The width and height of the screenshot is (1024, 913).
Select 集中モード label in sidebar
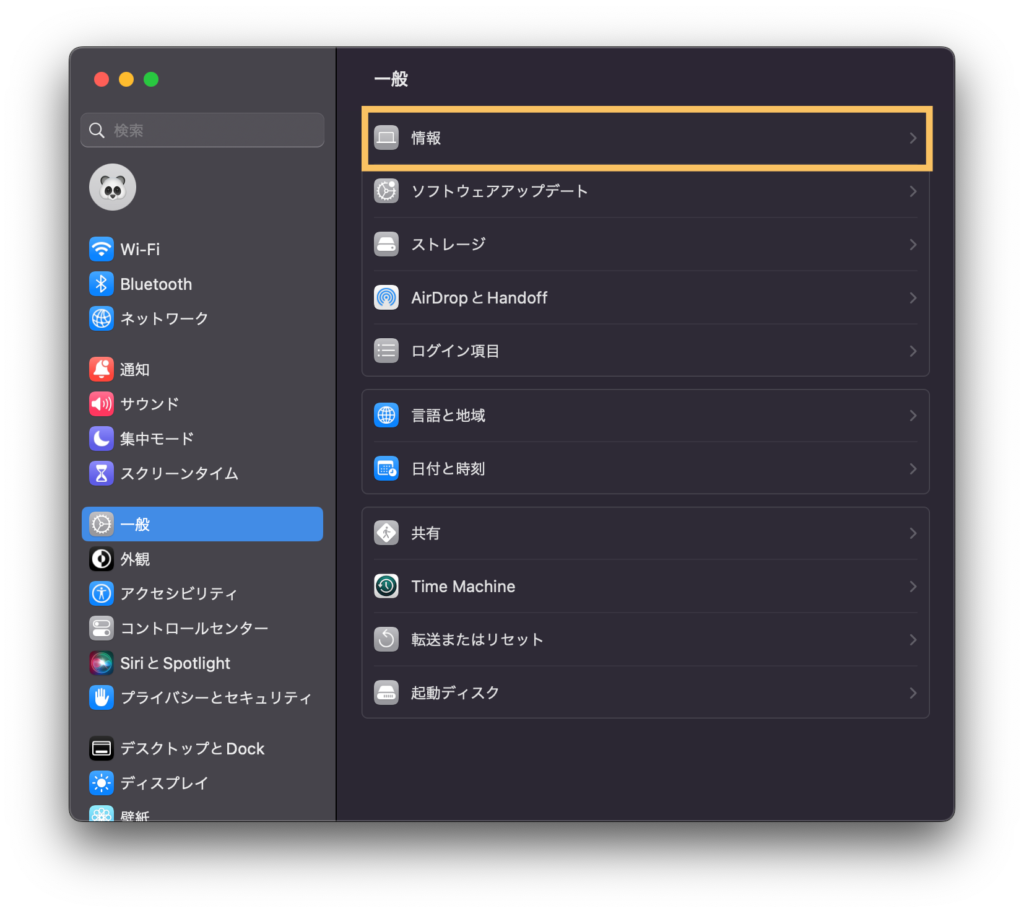click(x=157, y=439)
